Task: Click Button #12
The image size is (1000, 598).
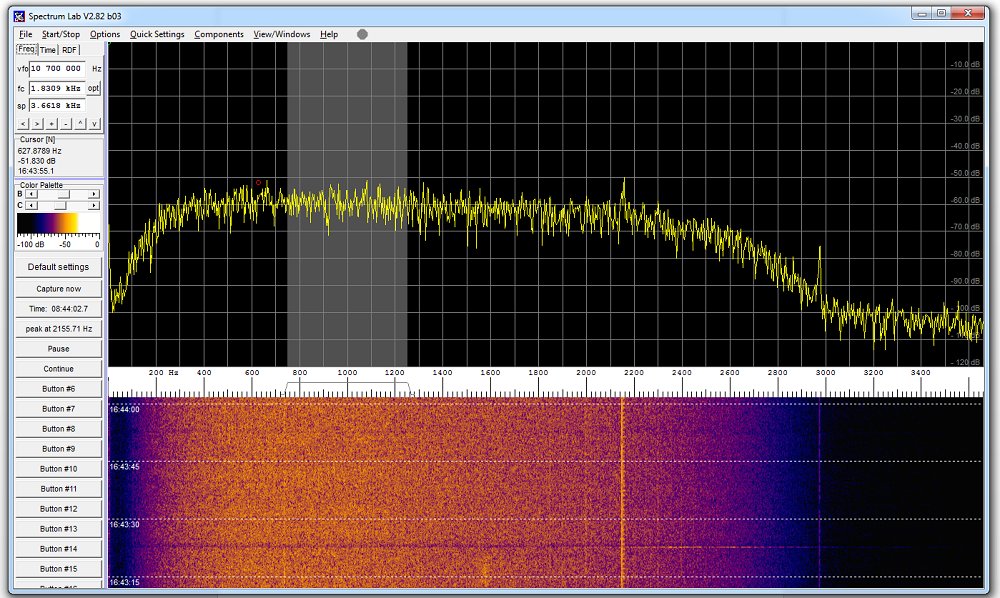Action: 59,509
